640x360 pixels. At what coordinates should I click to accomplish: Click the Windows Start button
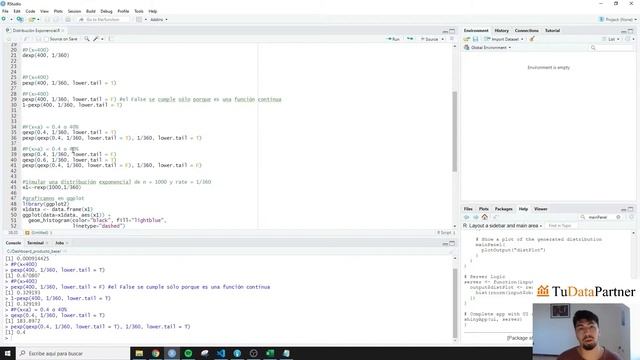click(x=8, y=353)
